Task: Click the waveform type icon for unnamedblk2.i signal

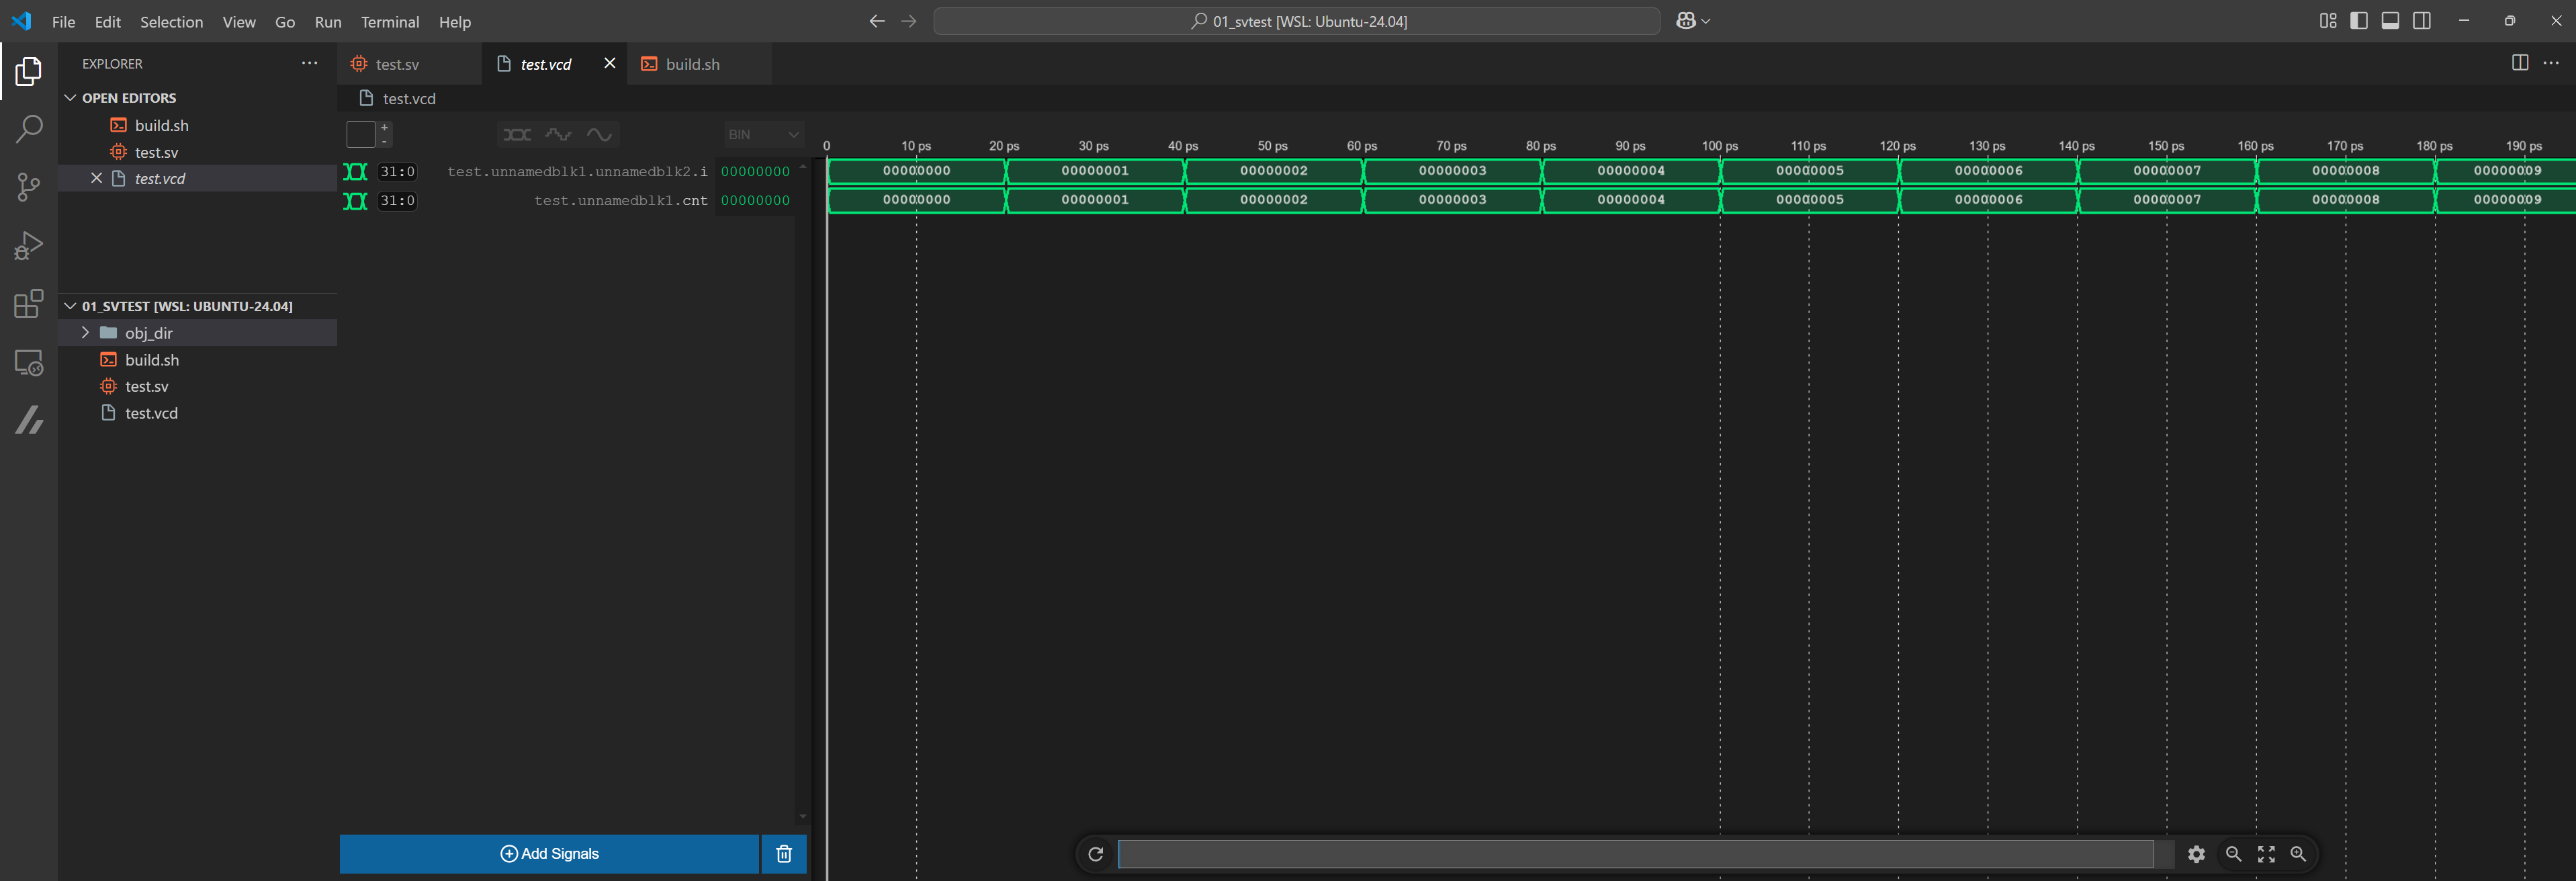Action: [x=355, y=172]
